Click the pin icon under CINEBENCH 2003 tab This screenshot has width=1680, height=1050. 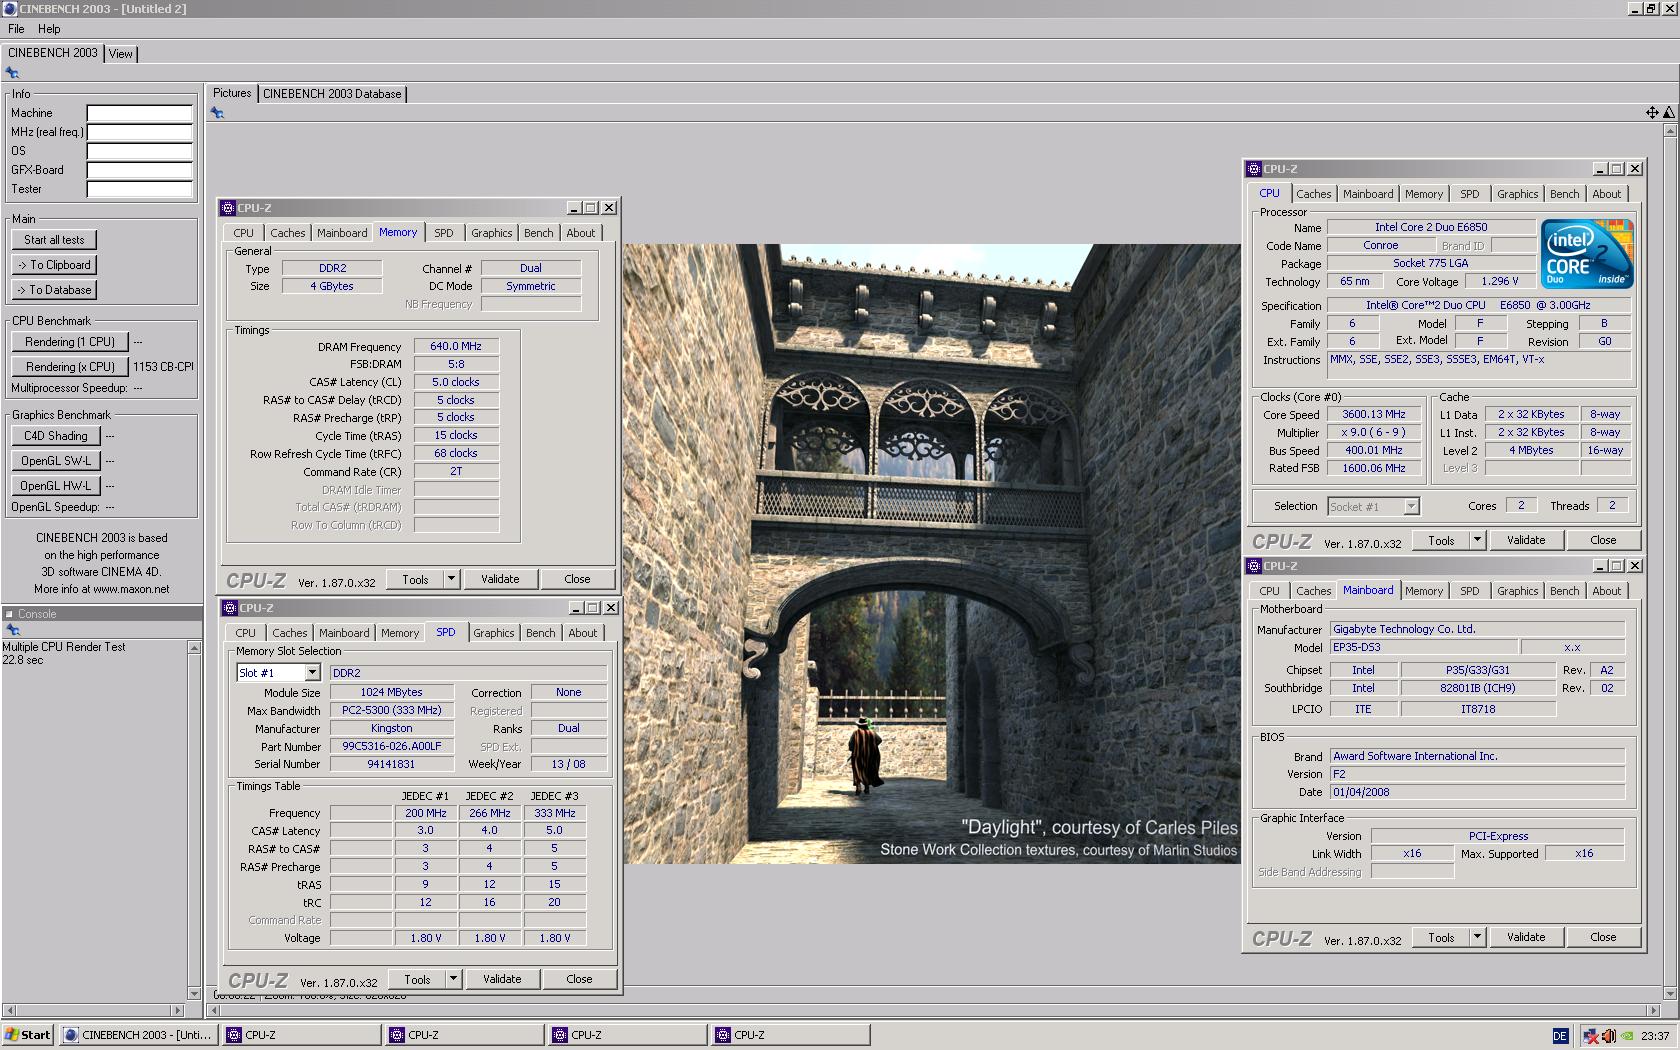(12, 73)
